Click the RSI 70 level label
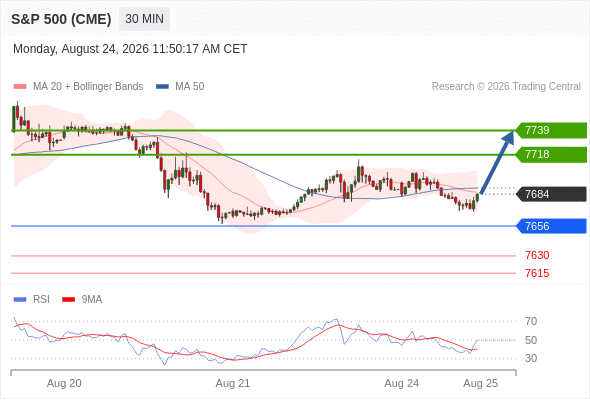The height and width of the screenshot is (400, 590). [x=531, y=321]
